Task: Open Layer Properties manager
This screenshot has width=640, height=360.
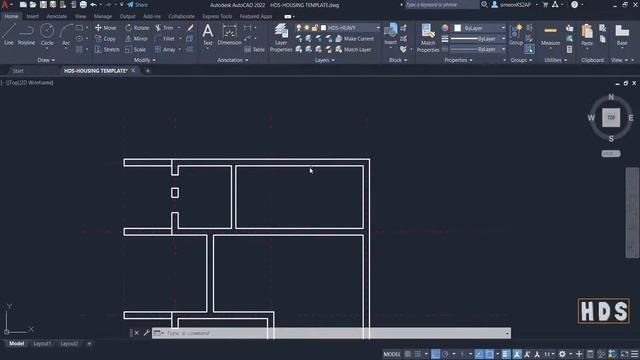Action: 281,38
